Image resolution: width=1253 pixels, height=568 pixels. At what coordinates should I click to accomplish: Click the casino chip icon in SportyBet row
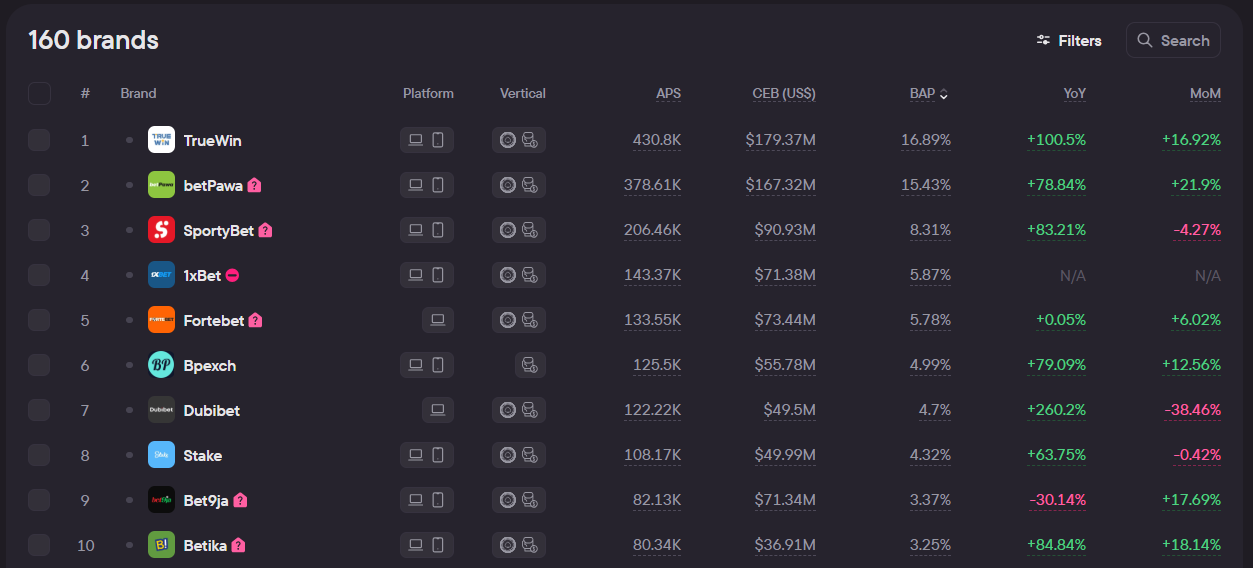(x=508, y=230)
